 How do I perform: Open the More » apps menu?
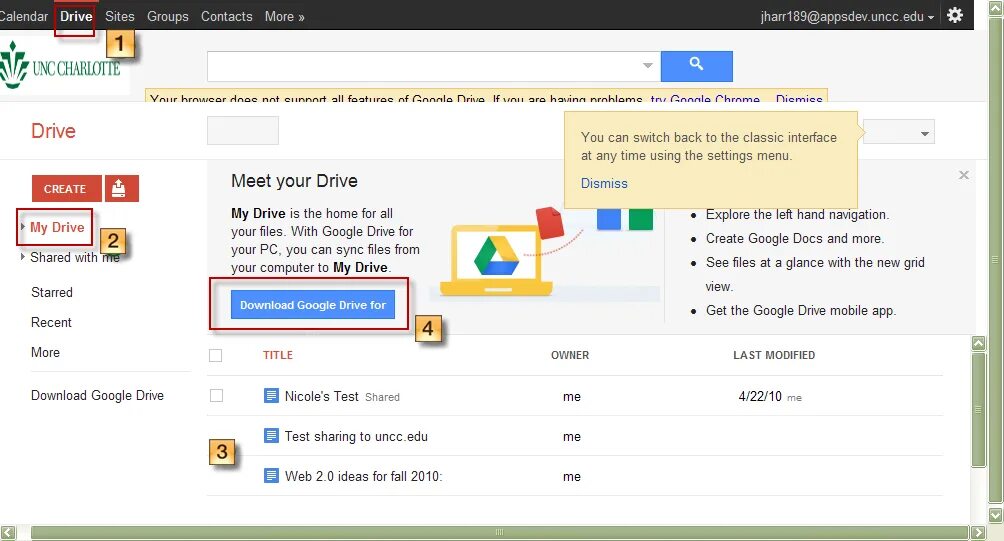click(x=284, y=16)
